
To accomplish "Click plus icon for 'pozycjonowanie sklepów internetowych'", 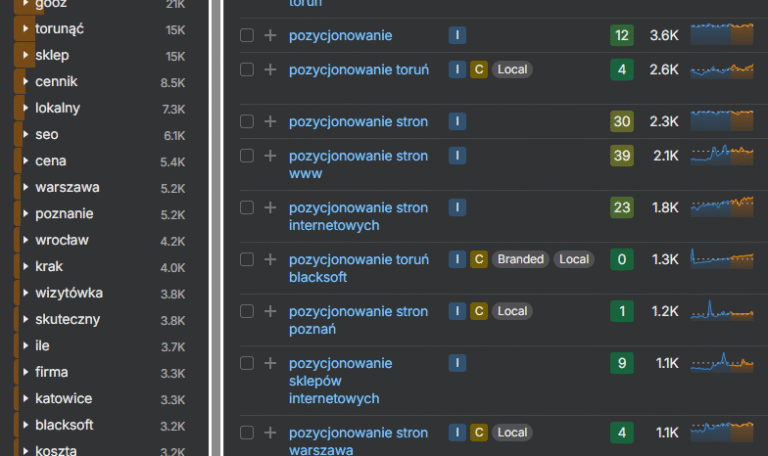I will pos(270,363).
